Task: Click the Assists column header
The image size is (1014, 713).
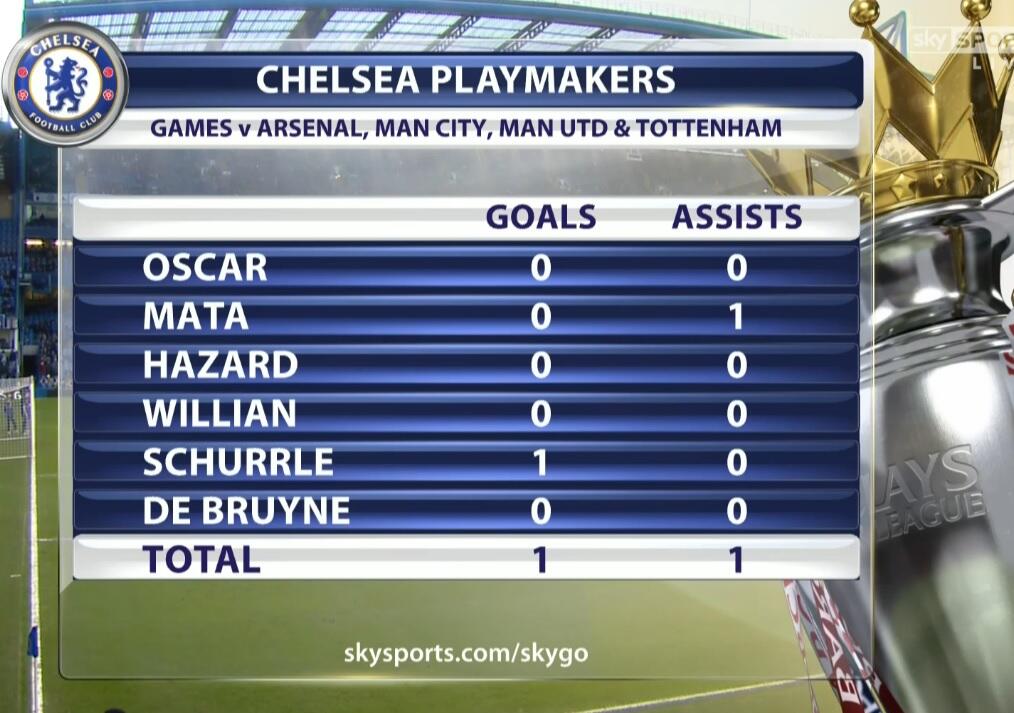Action: click(736, 217)
